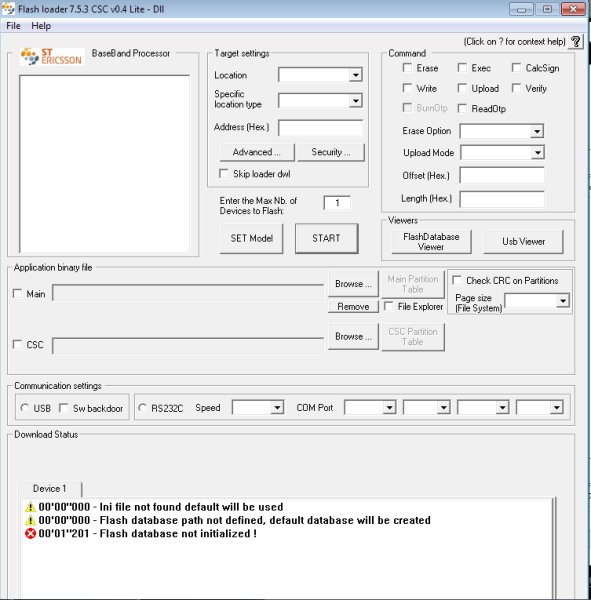Viewport: 591px width, 600px height.
Task: Click Browse for CSC binary file
Action: [353, 336]
